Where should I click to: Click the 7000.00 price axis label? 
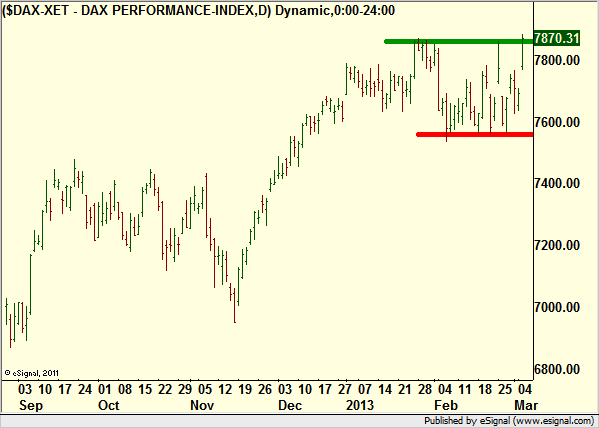point(557,307)
